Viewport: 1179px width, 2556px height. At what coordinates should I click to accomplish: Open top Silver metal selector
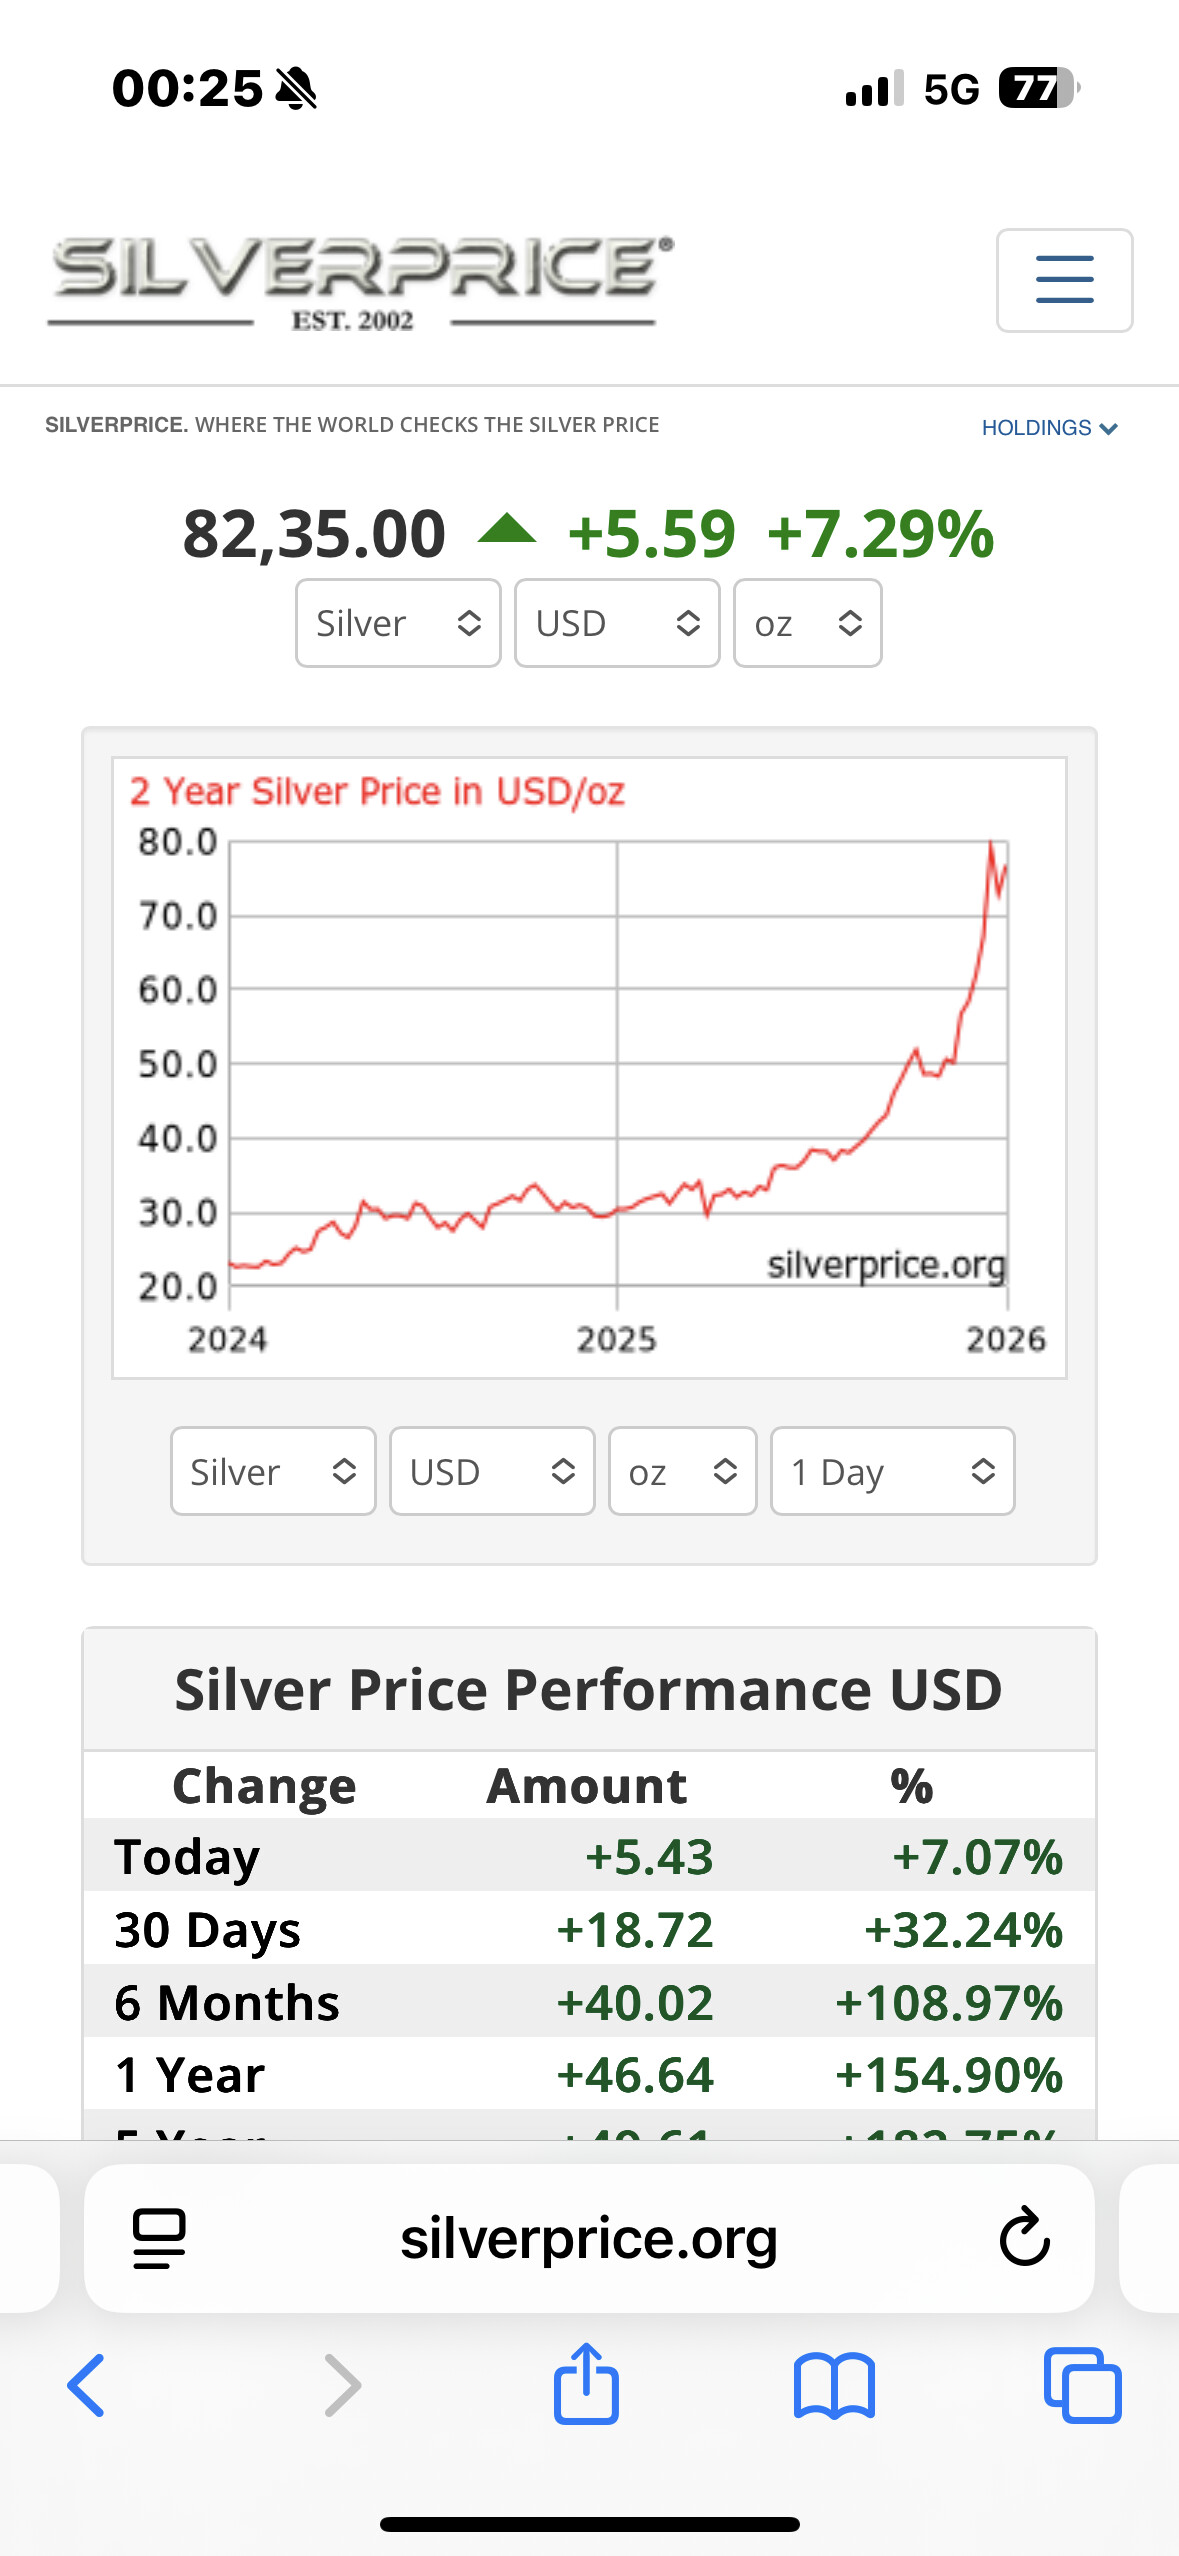(398, 623)
